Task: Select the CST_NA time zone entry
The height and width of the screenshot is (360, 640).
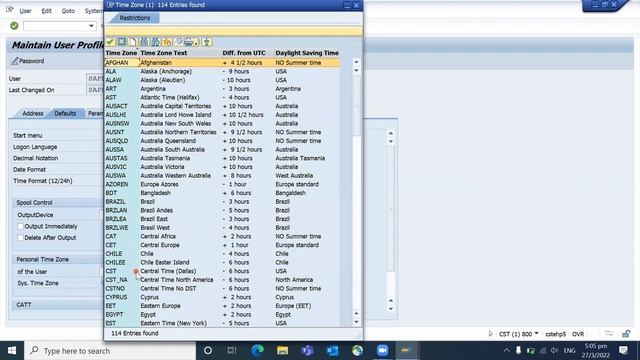Action: [x=222, y=280]
